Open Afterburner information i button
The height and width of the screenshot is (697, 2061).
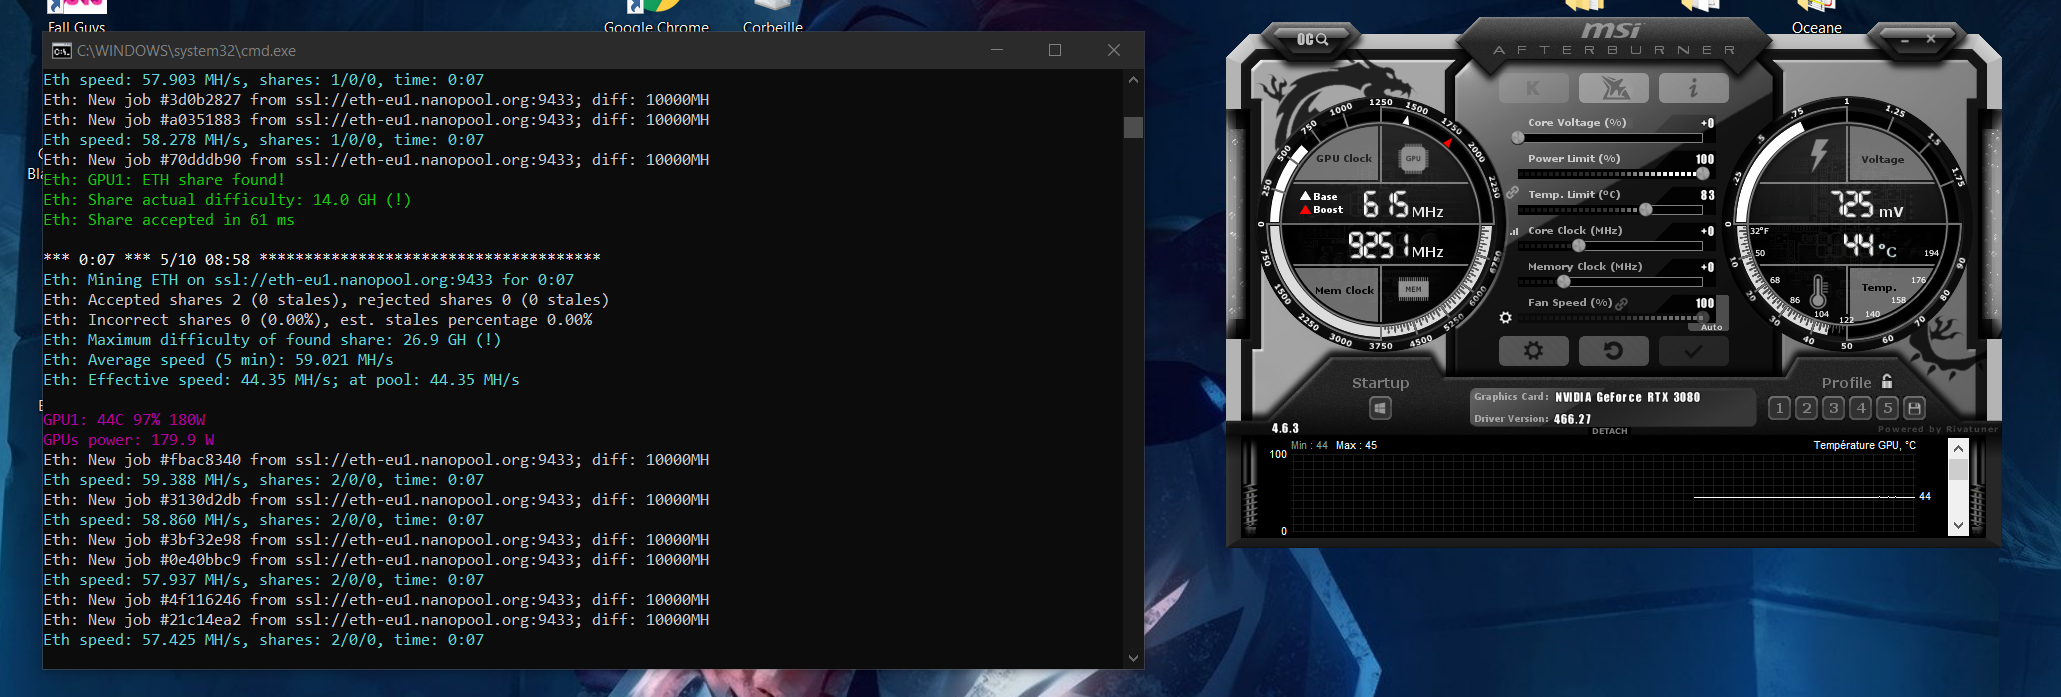[1693, 88]
